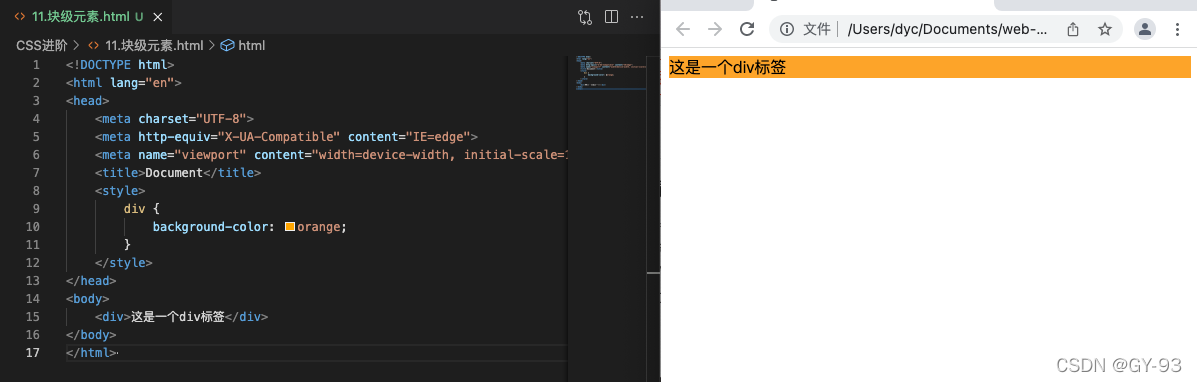Click the html lang="en" line
The height and width of the screenshot is (382, 1197).
point(124,83)
